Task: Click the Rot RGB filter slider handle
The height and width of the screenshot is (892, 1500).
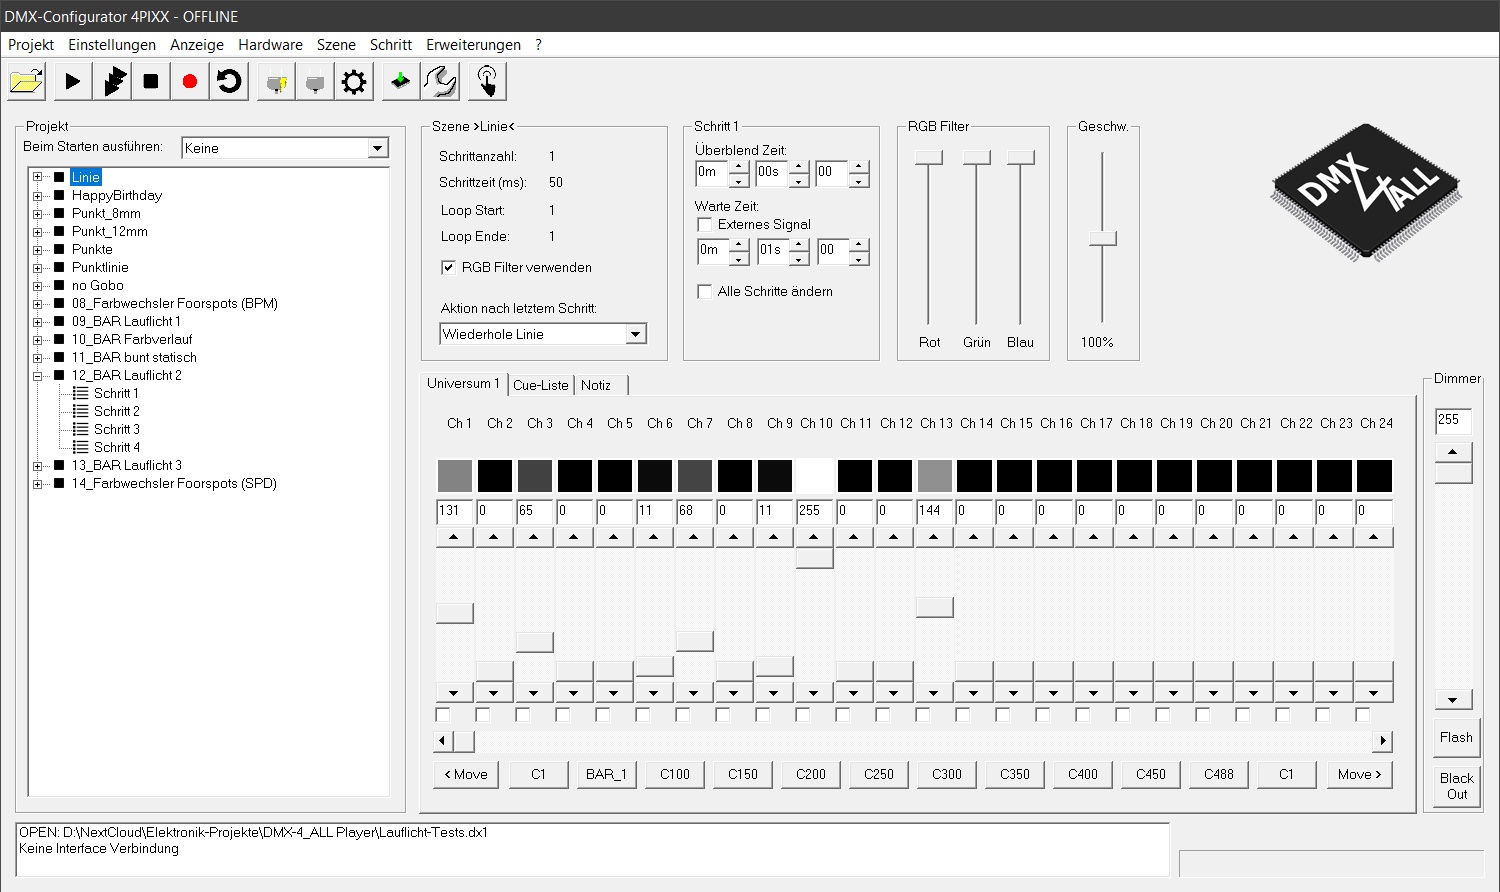Action: (929, 157)
